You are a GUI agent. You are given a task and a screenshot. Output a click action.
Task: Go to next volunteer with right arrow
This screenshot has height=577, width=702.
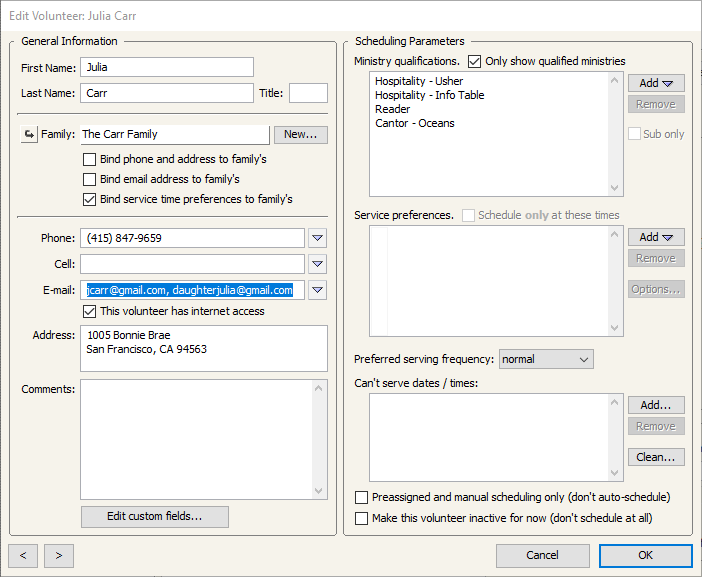click(x=59, y=555)
